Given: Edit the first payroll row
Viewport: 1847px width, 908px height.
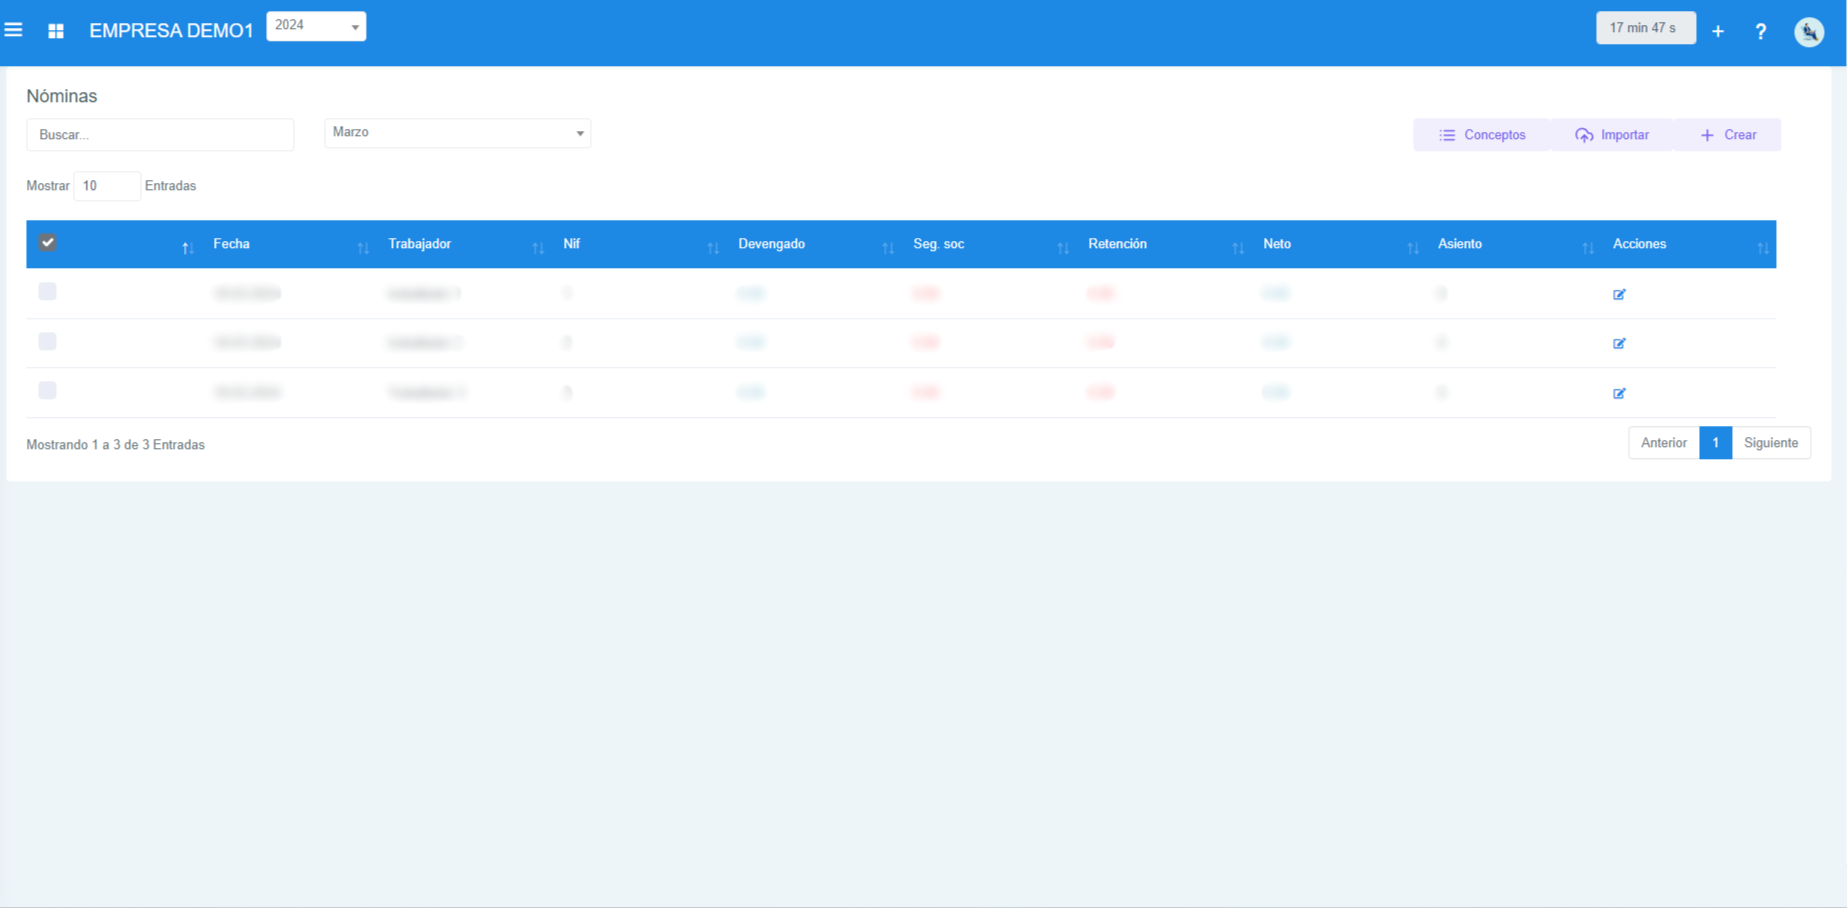Looking at the screenshot, I should (1619, 294).
